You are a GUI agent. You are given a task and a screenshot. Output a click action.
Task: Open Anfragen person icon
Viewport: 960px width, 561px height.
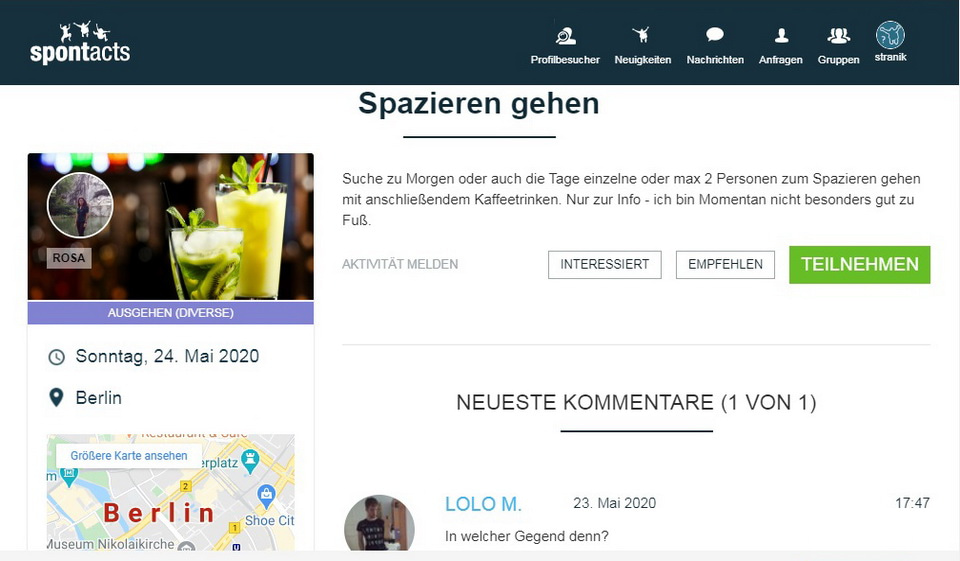[781, 37]
